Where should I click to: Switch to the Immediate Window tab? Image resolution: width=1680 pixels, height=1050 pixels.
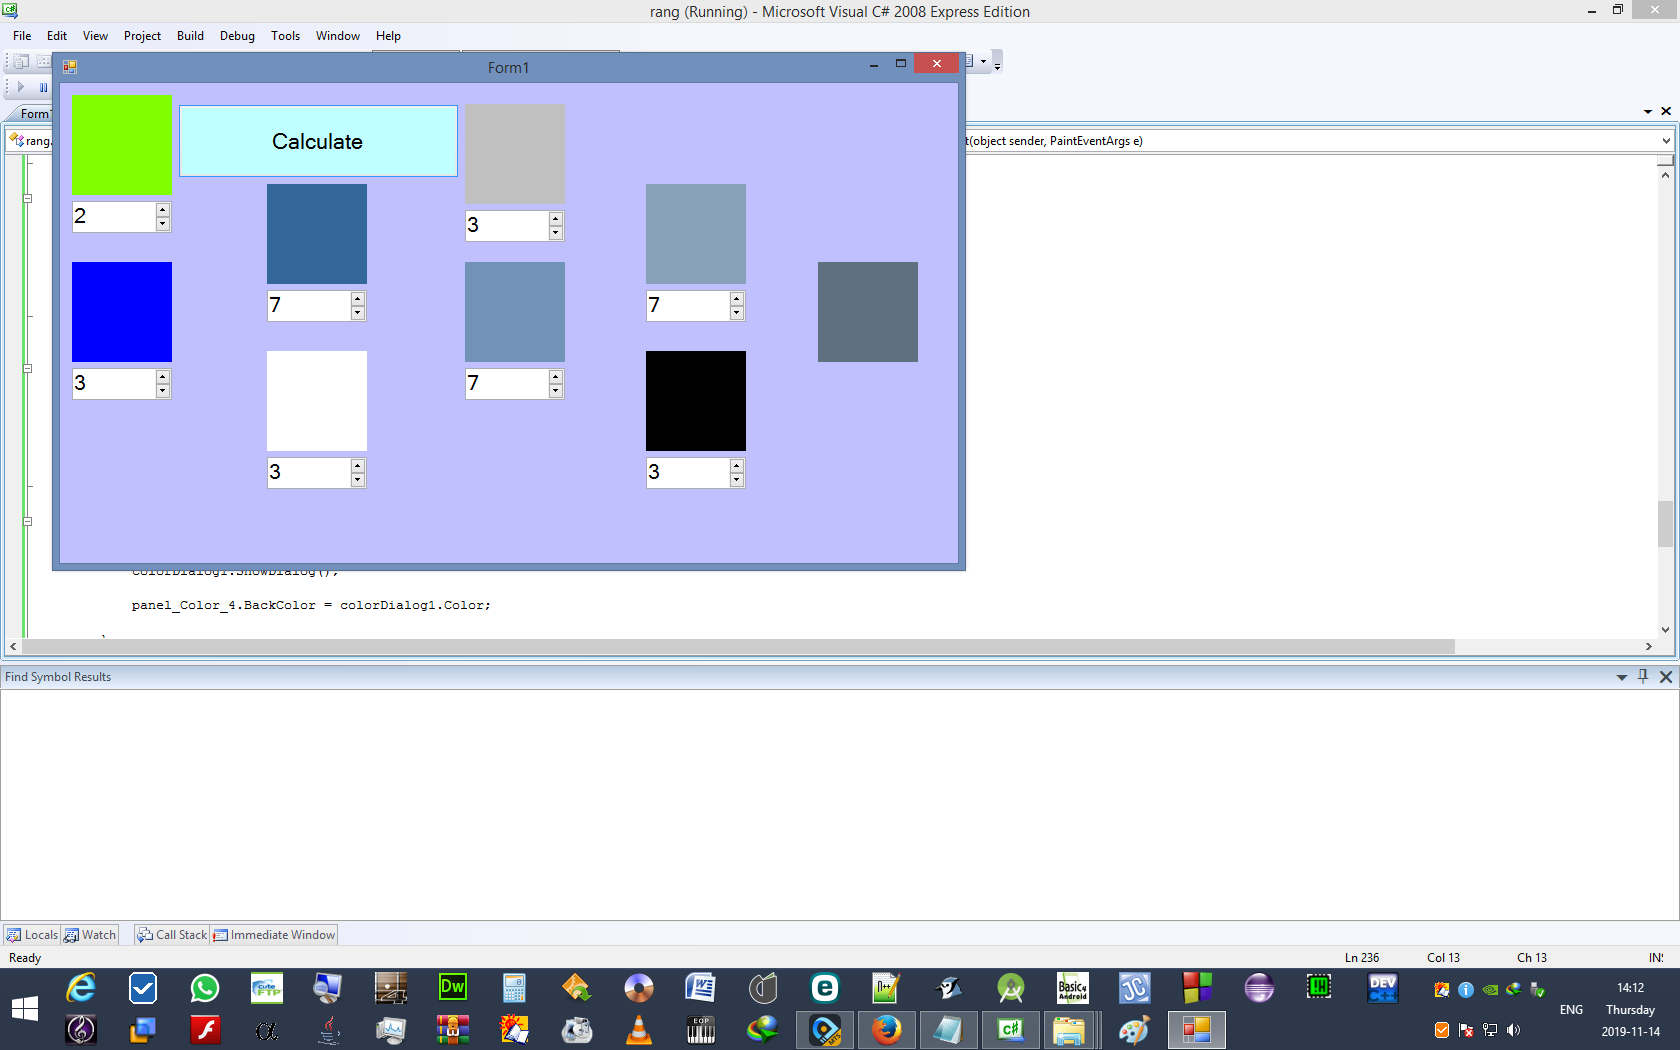click(274, 935)
